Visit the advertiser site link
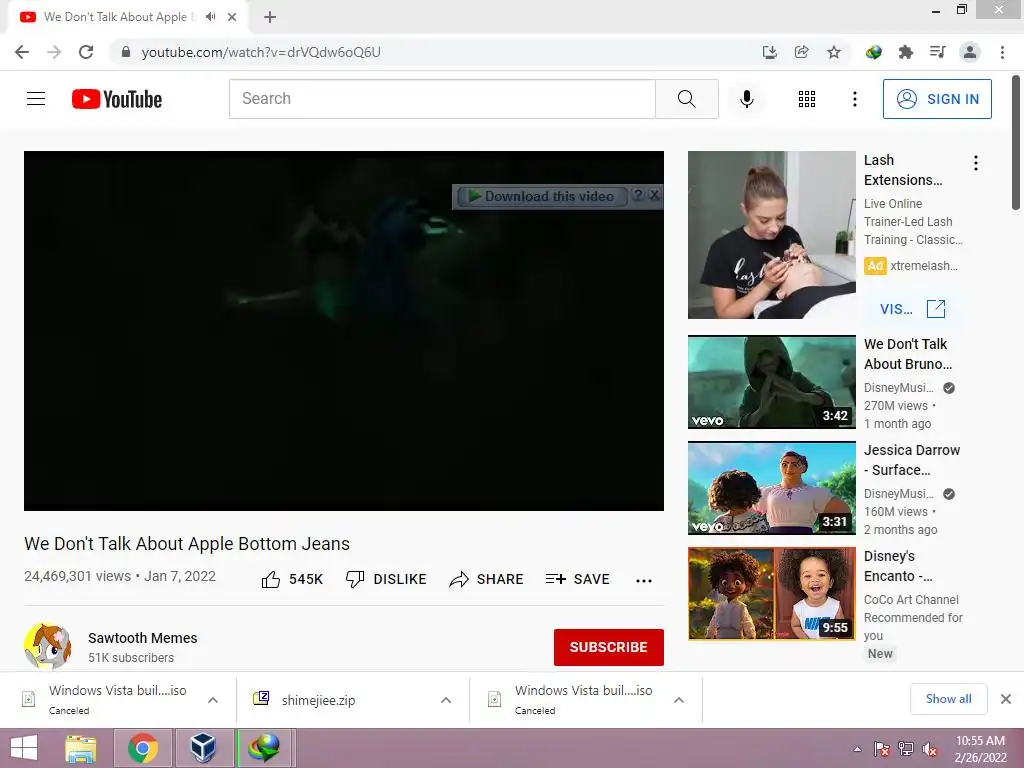The image size is (1024, 768). pos(912,309)
